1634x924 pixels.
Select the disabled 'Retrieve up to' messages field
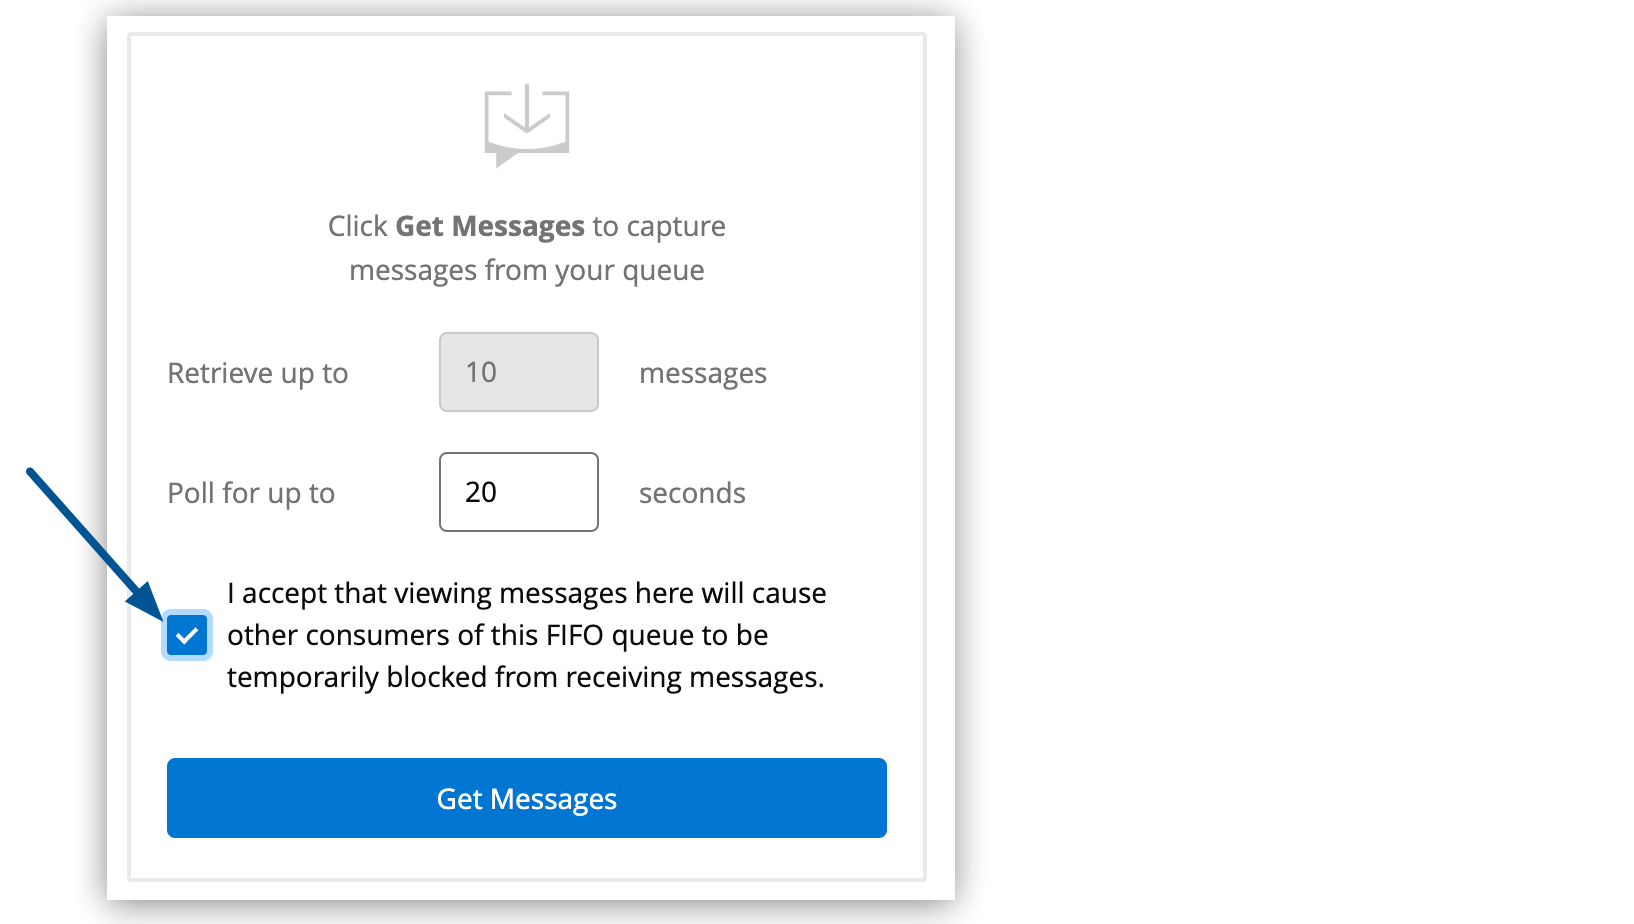pyautogui.click(x=518, y=371)
